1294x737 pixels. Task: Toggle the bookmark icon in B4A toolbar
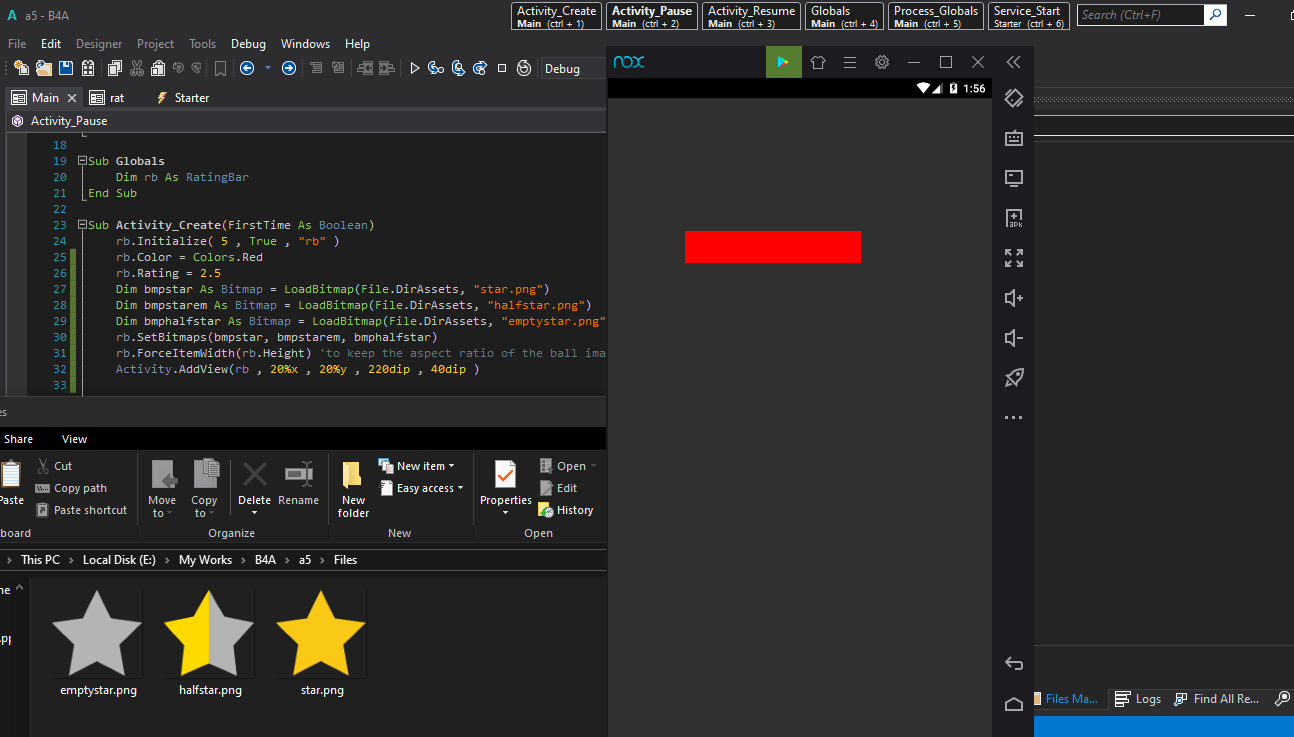point(220,68)
